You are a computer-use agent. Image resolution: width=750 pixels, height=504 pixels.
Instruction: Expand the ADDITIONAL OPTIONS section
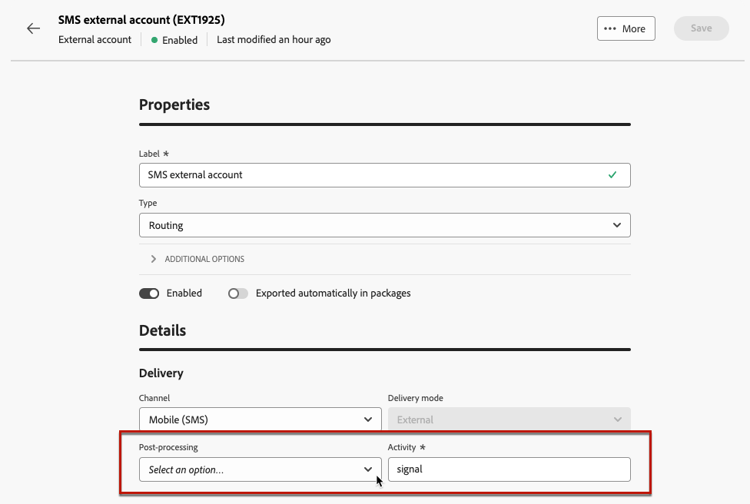pos(204,259)
